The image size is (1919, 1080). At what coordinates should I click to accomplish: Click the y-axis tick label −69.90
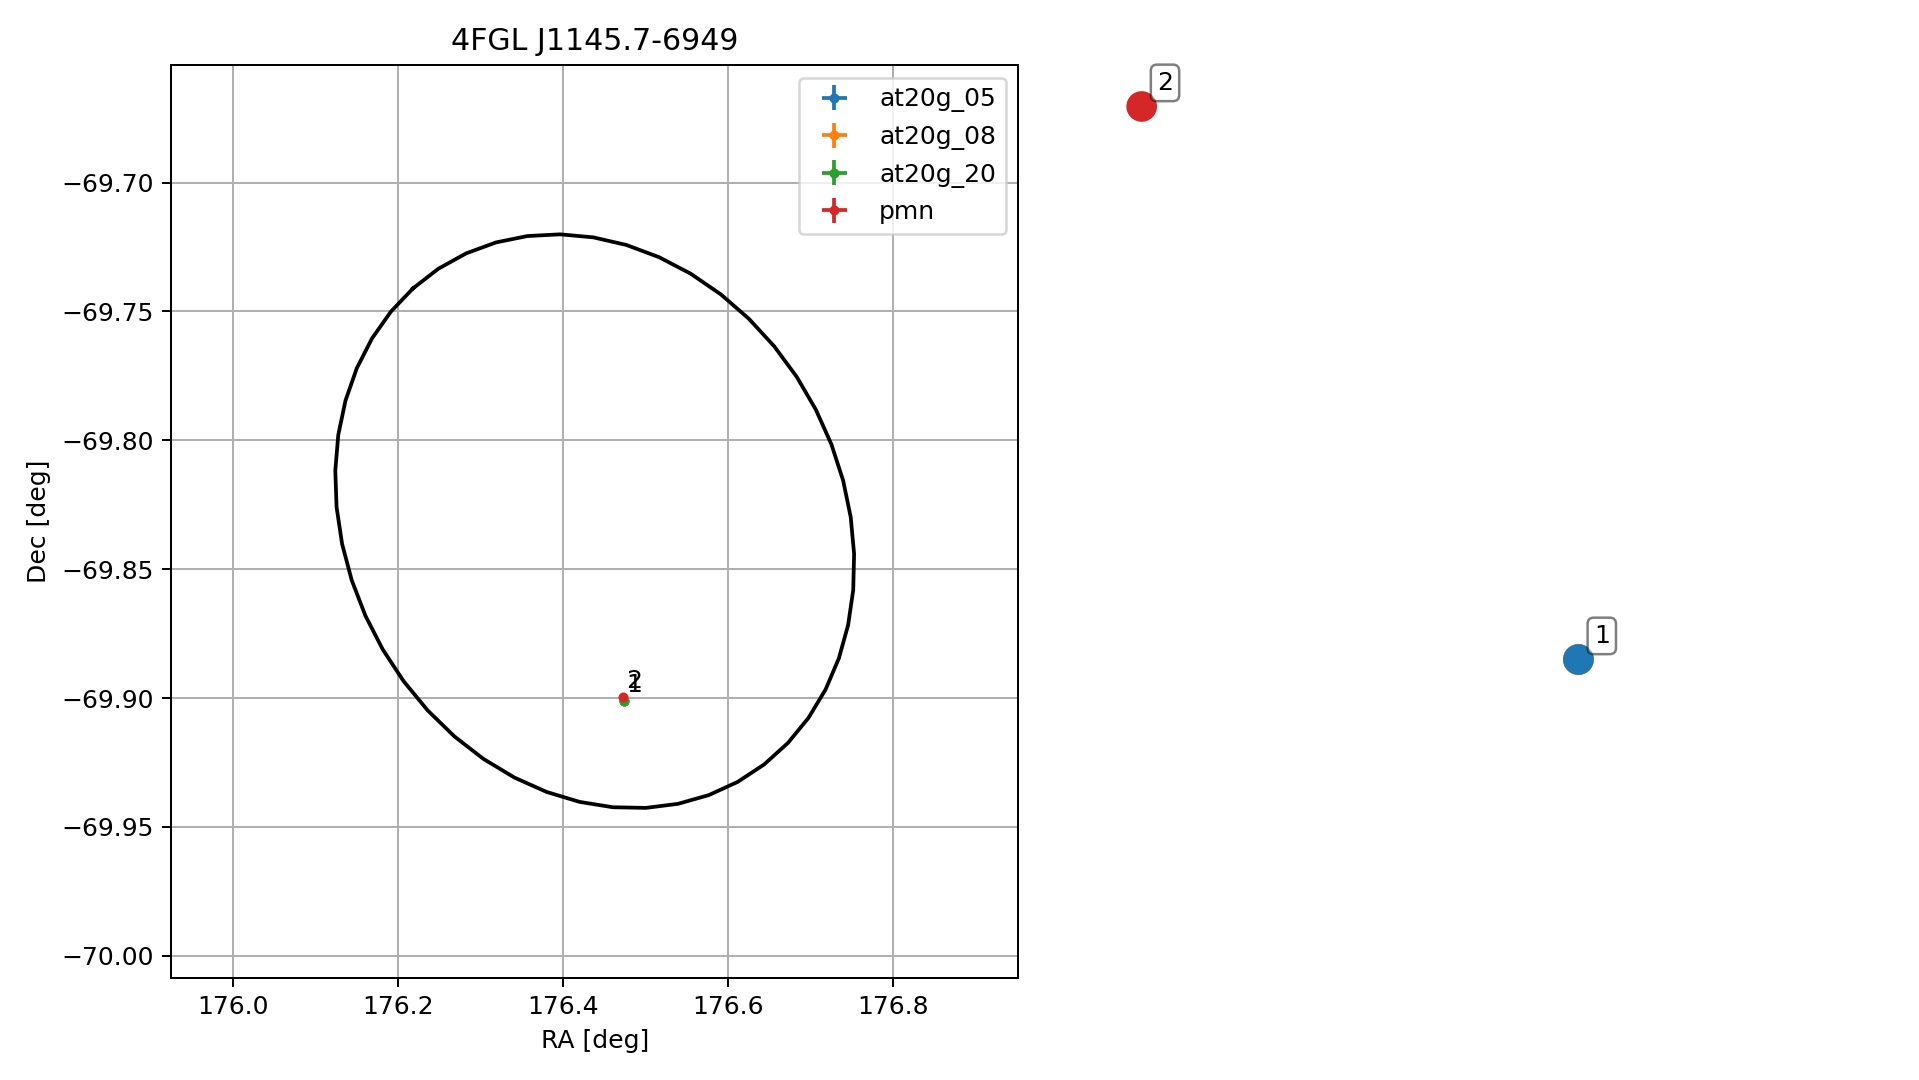coord(108,699)
